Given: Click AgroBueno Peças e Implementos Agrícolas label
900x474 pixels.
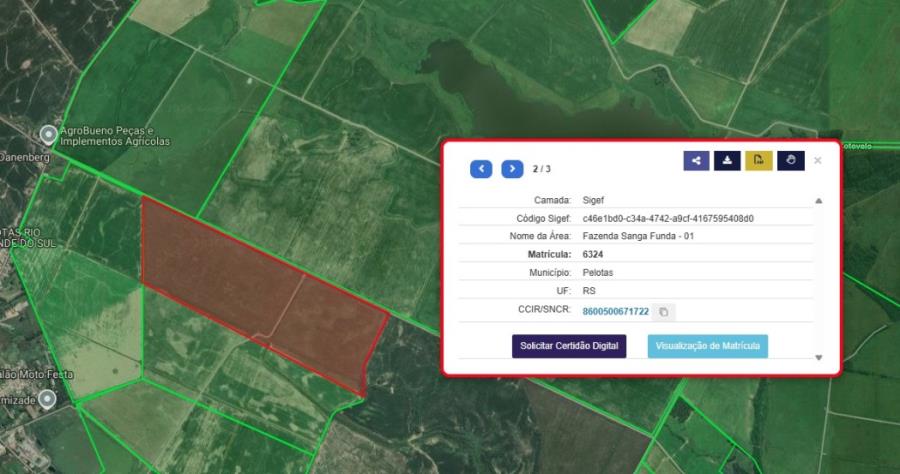Looking at the screenshot, I should coord(115,136).
